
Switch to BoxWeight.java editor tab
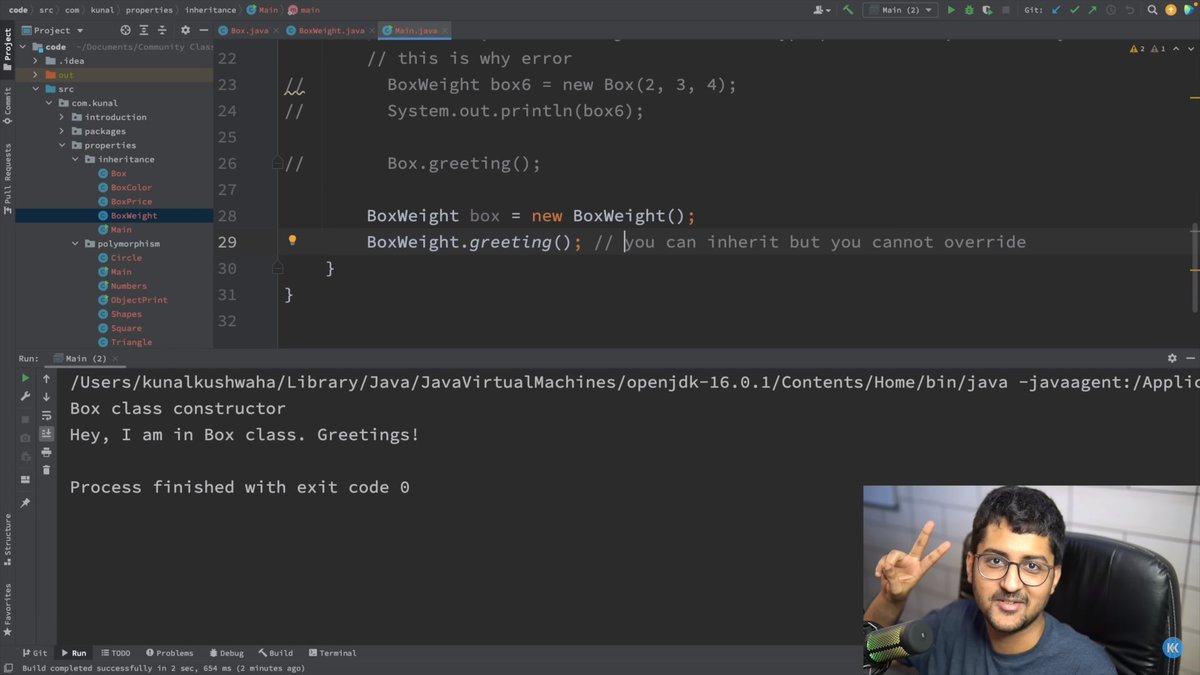331,31
